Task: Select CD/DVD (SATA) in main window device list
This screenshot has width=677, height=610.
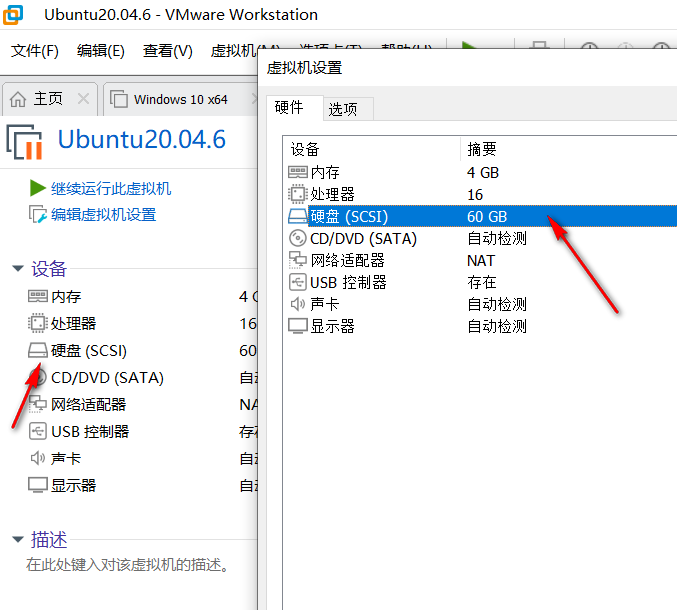Action: point(107,378)
